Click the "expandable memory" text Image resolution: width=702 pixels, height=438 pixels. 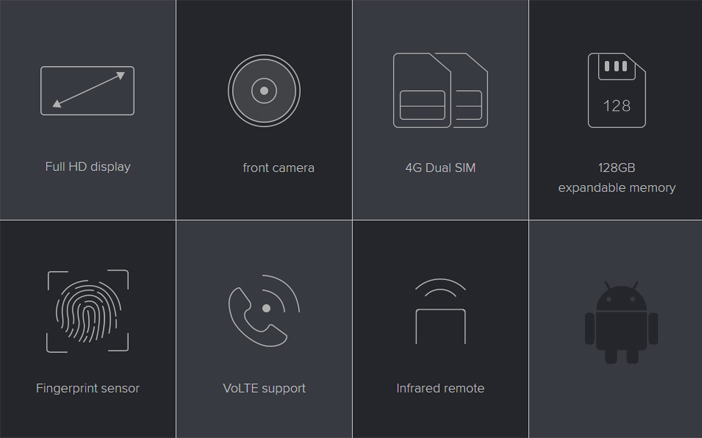tap(617, 188)
